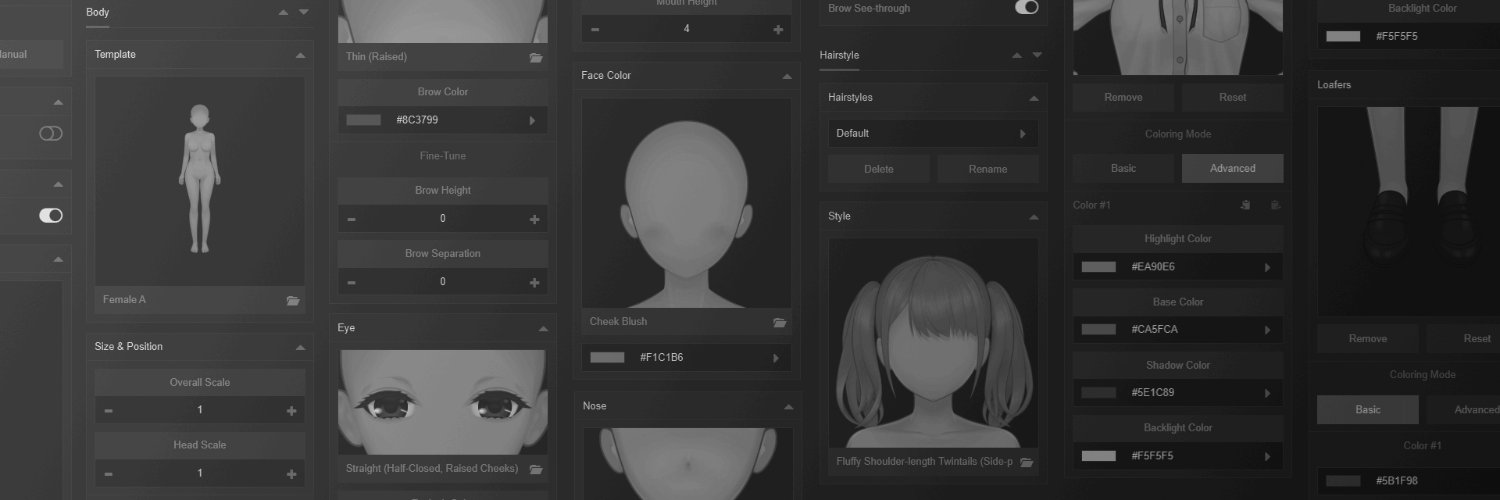This screenshot has width=1500, height=500.
Task: Collapse the hair Style section
Action: tap(1033, 216)
